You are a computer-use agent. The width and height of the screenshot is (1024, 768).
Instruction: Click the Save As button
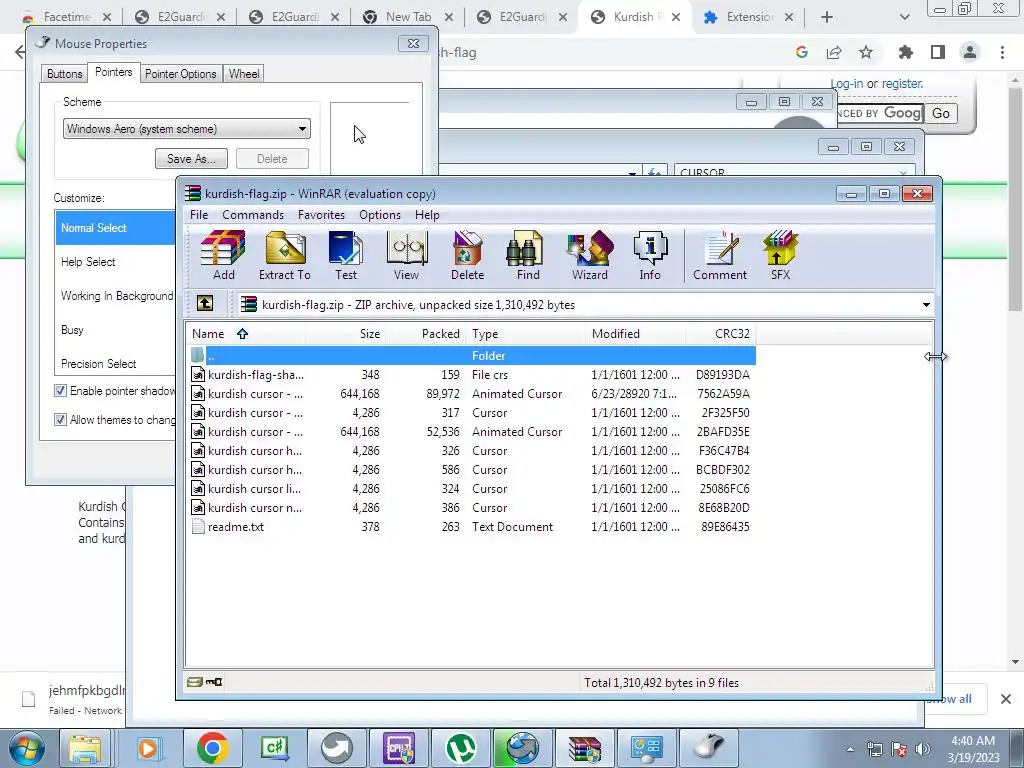point(191,159)
